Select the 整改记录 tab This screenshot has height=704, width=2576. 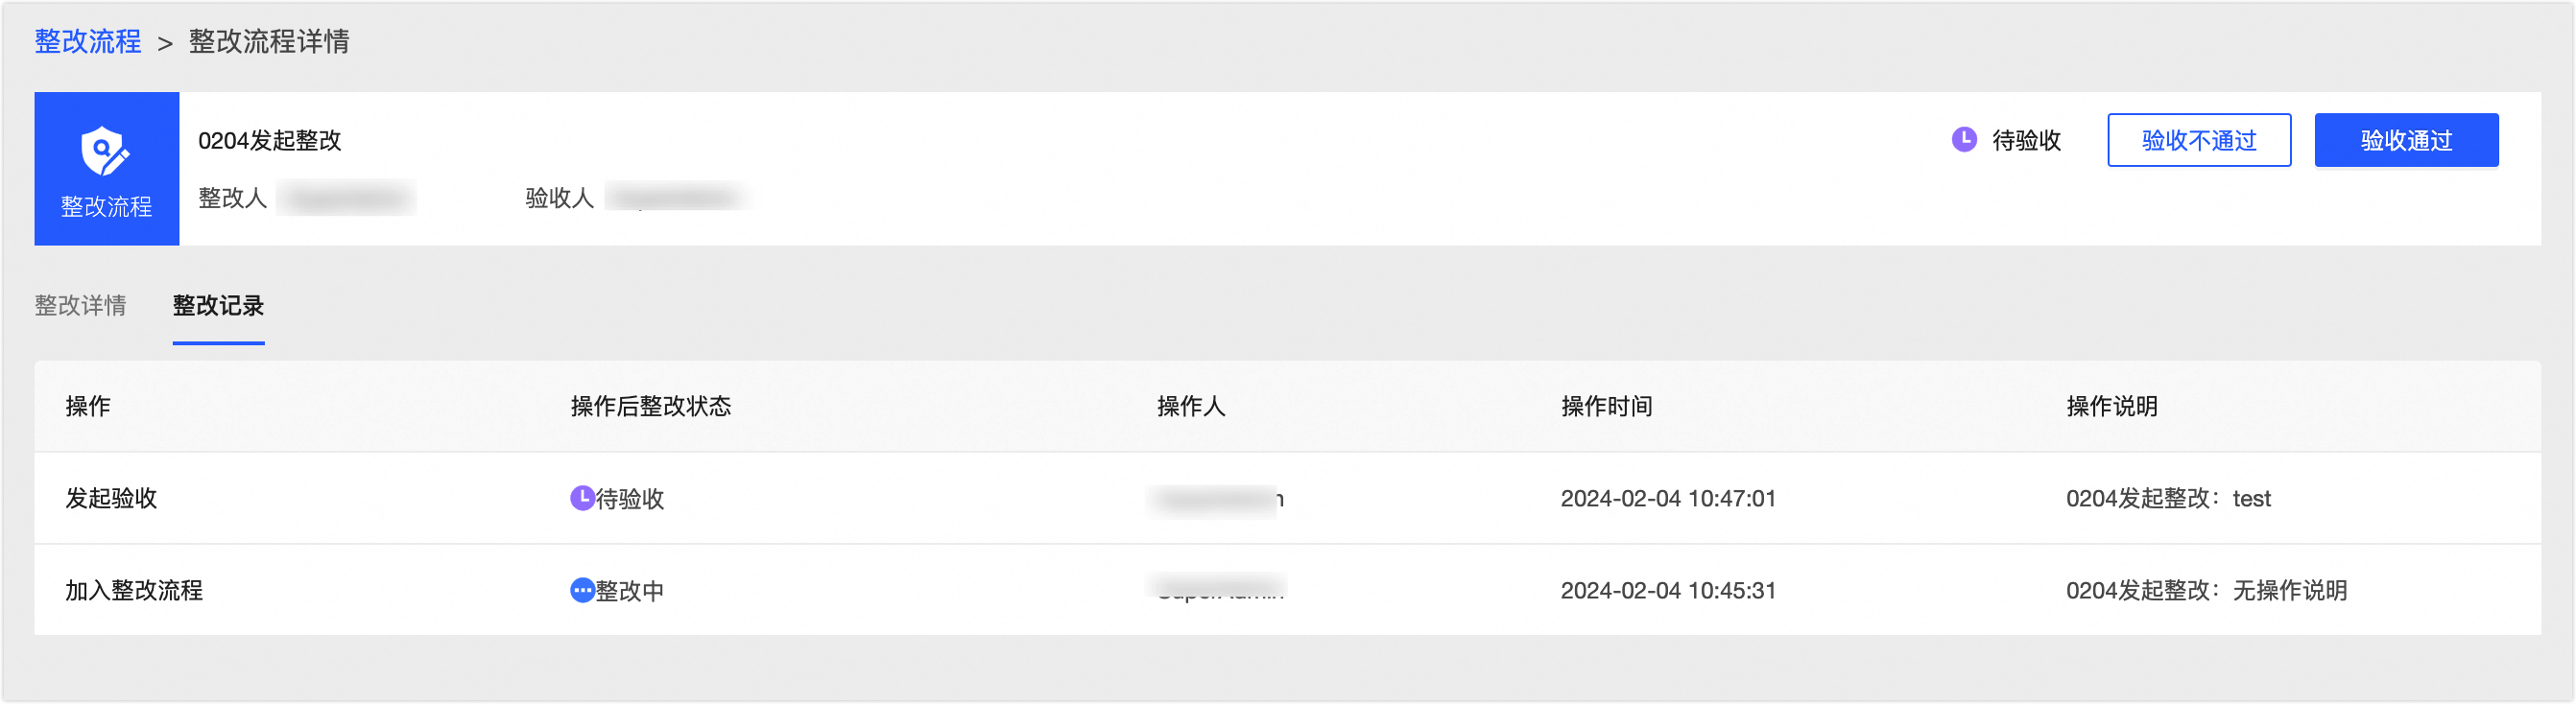point(218,306)
